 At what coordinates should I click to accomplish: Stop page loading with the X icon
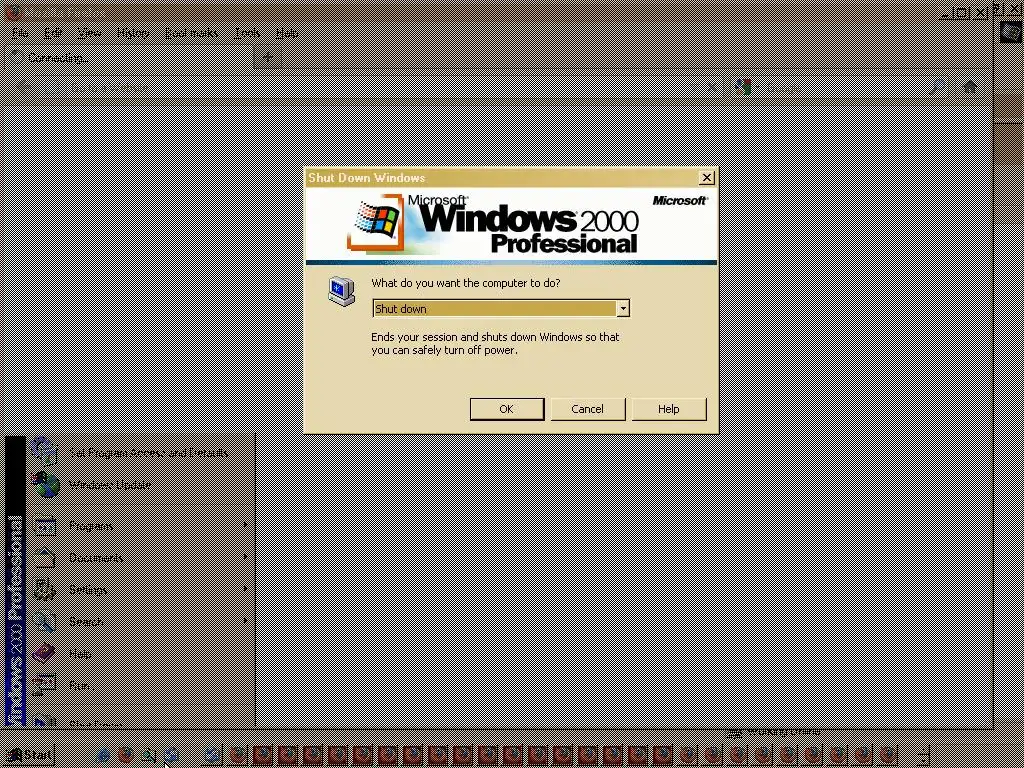pyautogui.click(x=712, y=87)
